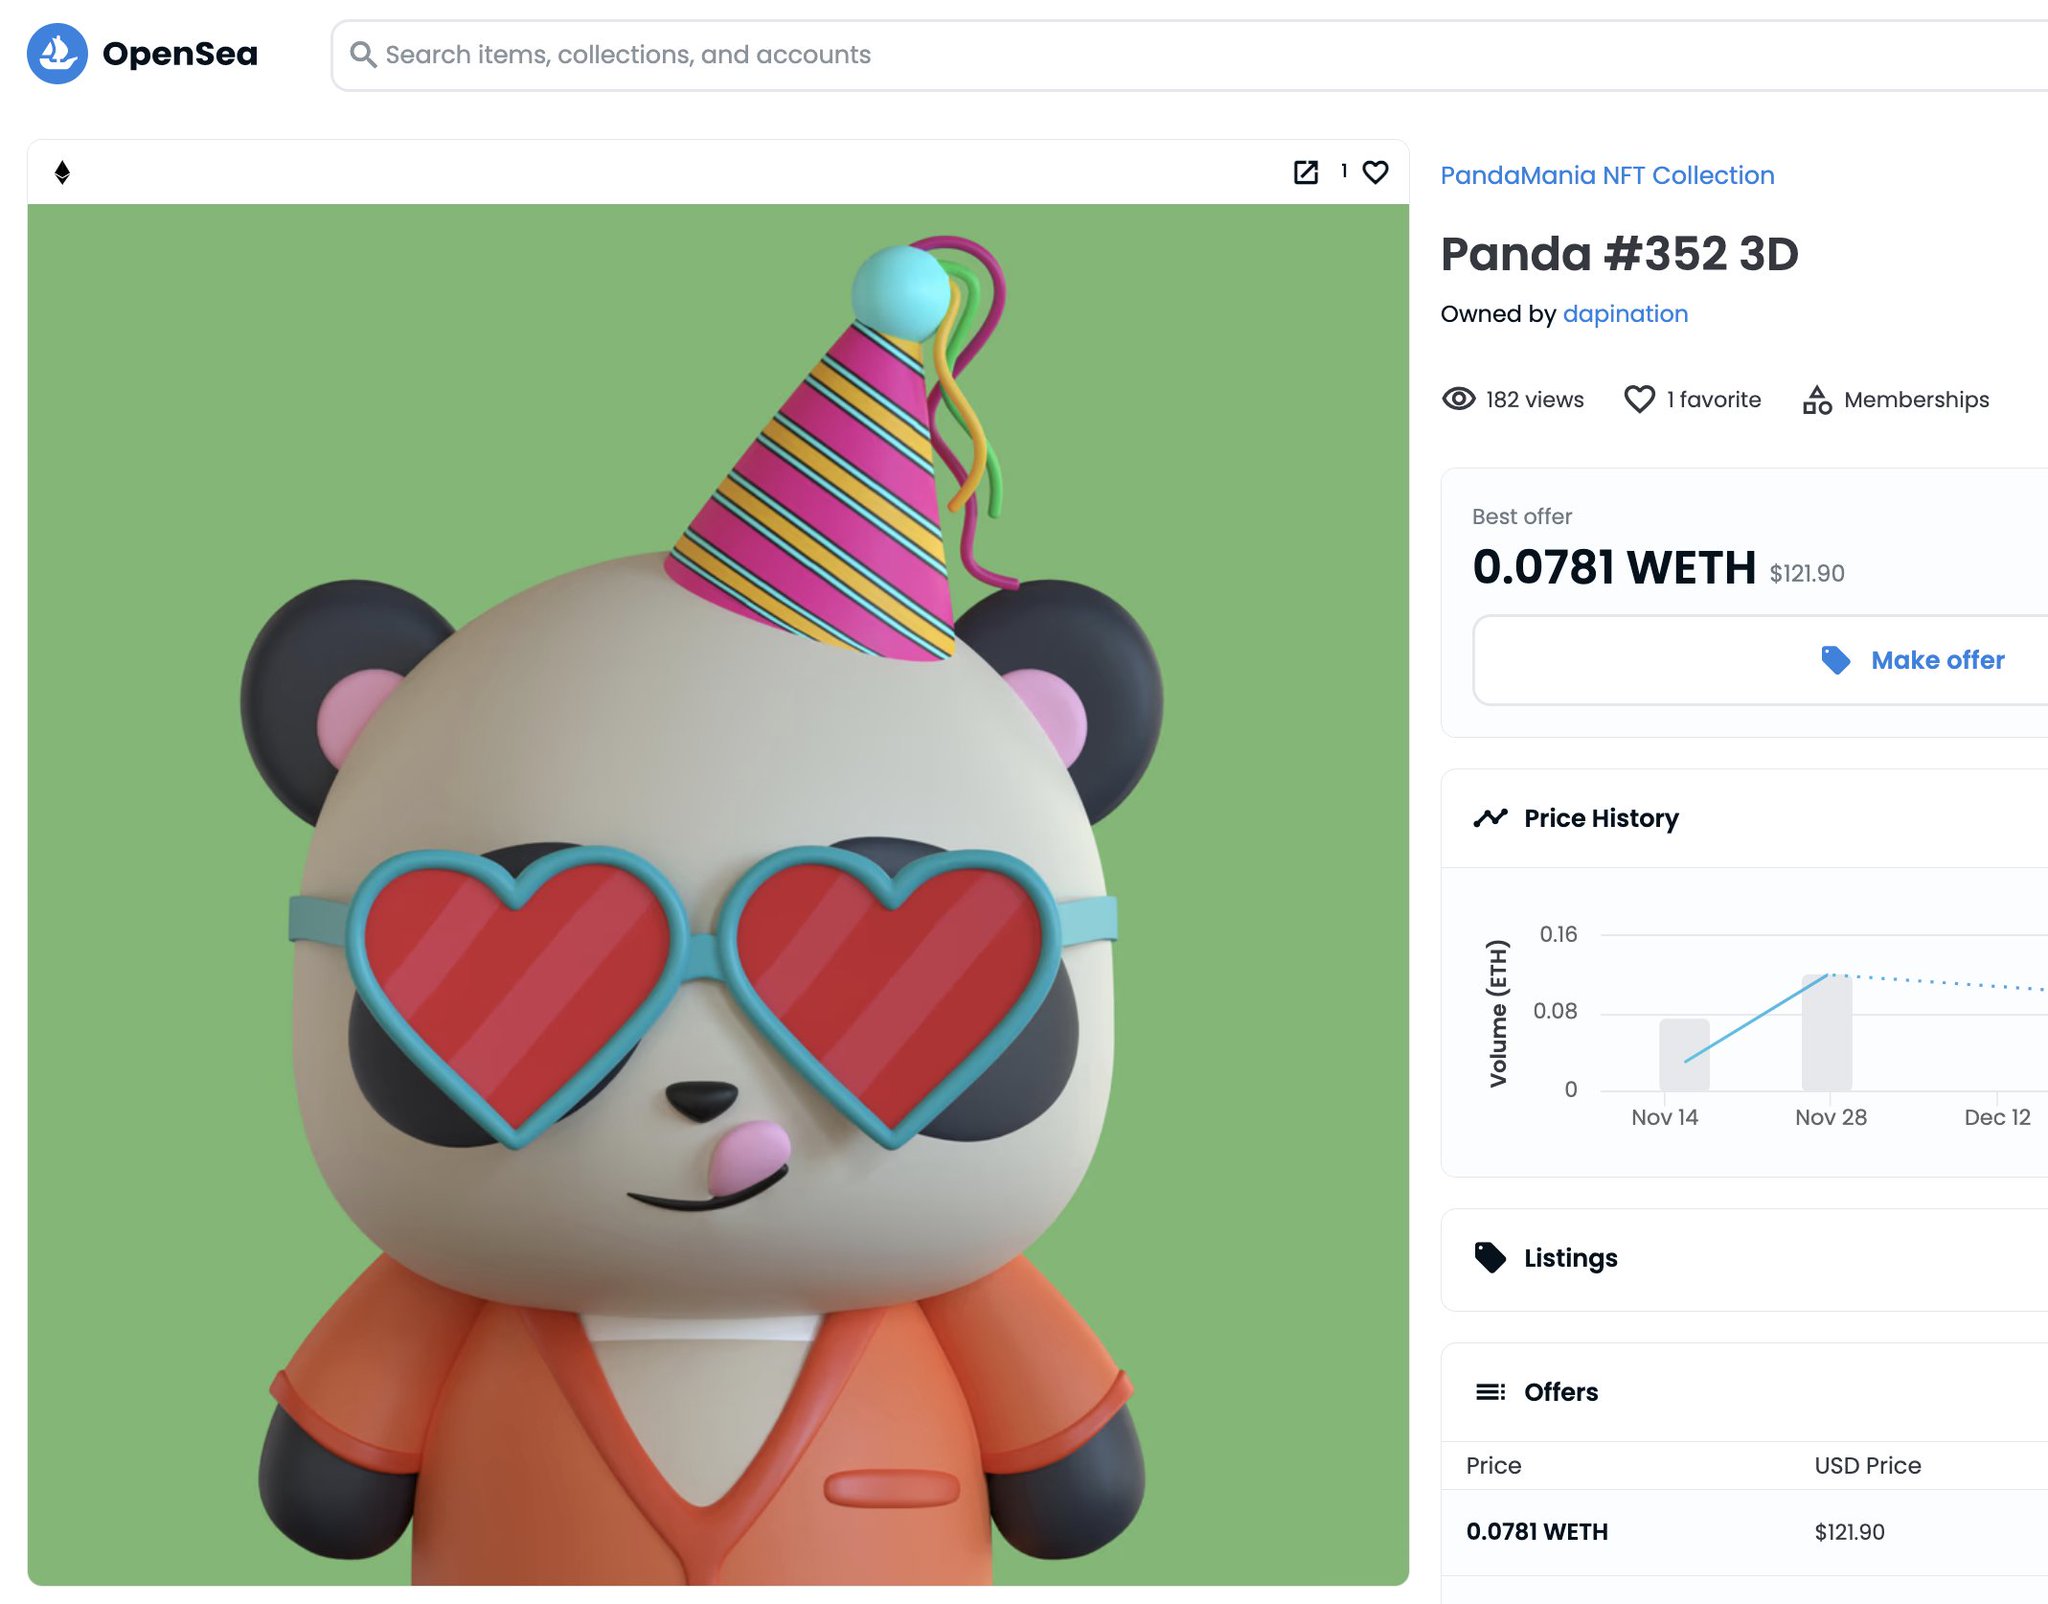Click the Ethereum chain icon above image
Screen dimensions: 2048x1604
click(x=62, y=172)
